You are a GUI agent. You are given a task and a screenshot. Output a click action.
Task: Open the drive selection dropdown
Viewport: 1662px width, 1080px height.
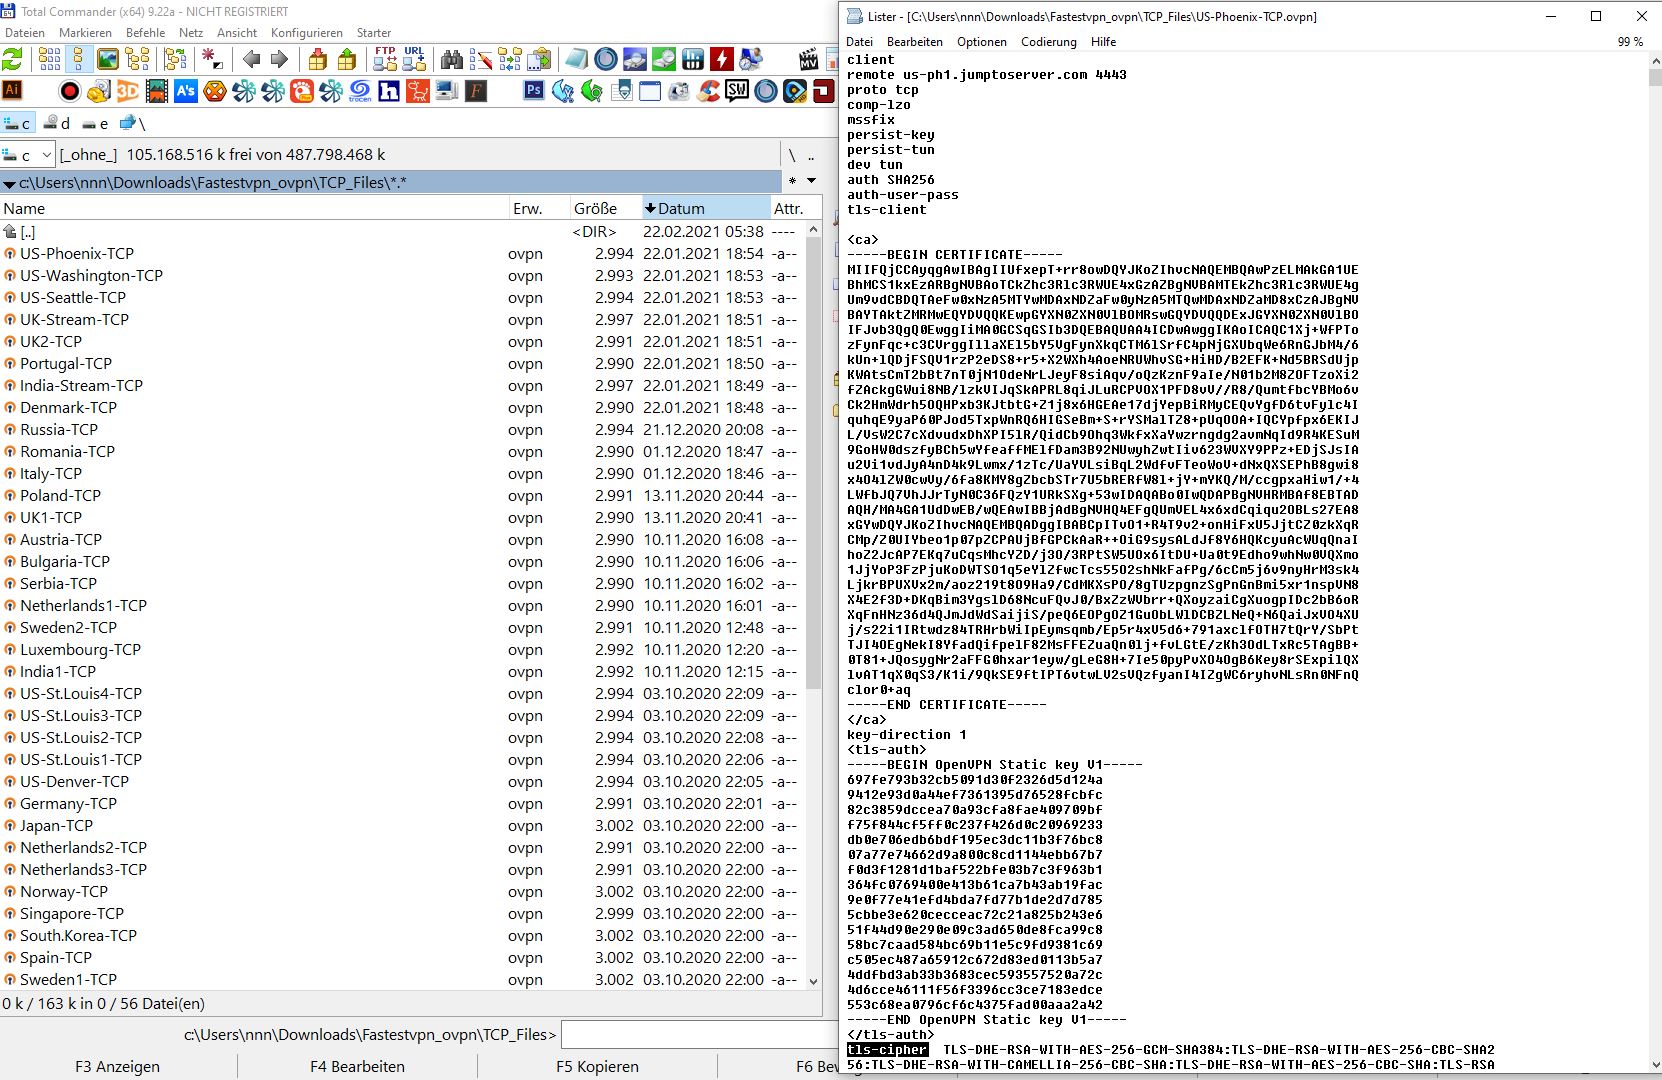tap(28, 155)
